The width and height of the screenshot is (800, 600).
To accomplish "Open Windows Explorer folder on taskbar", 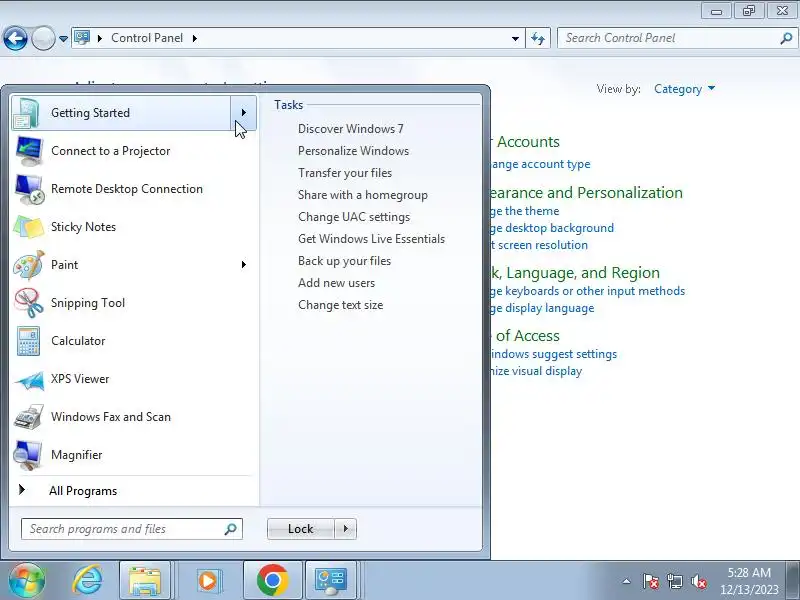I will pyautogui.click(x=145, y=580).
